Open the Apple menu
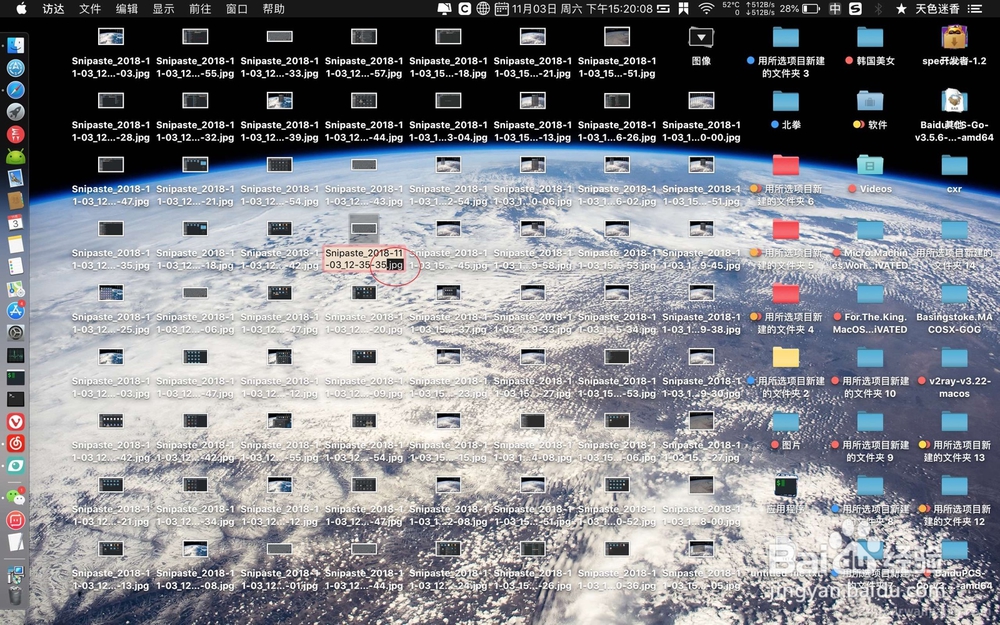Viewport: 1000px width, 625px height. (21, 8)
